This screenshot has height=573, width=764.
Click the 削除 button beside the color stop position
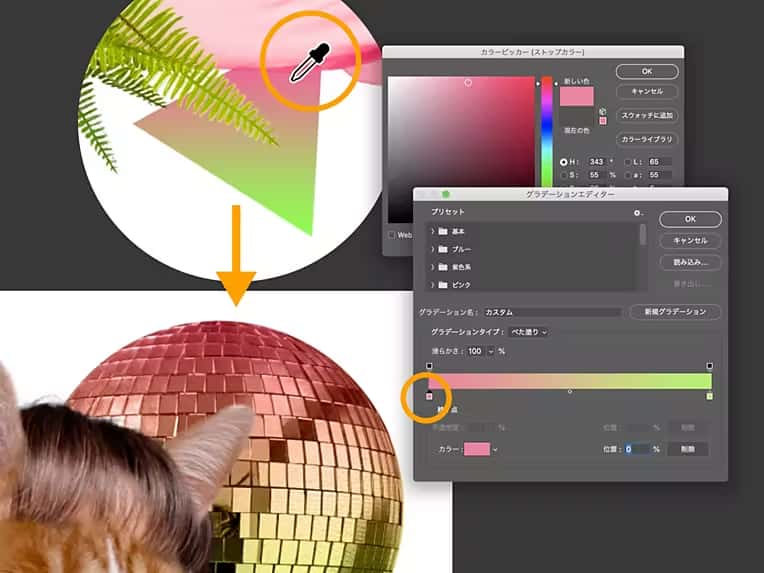click(x=688, y=449)
